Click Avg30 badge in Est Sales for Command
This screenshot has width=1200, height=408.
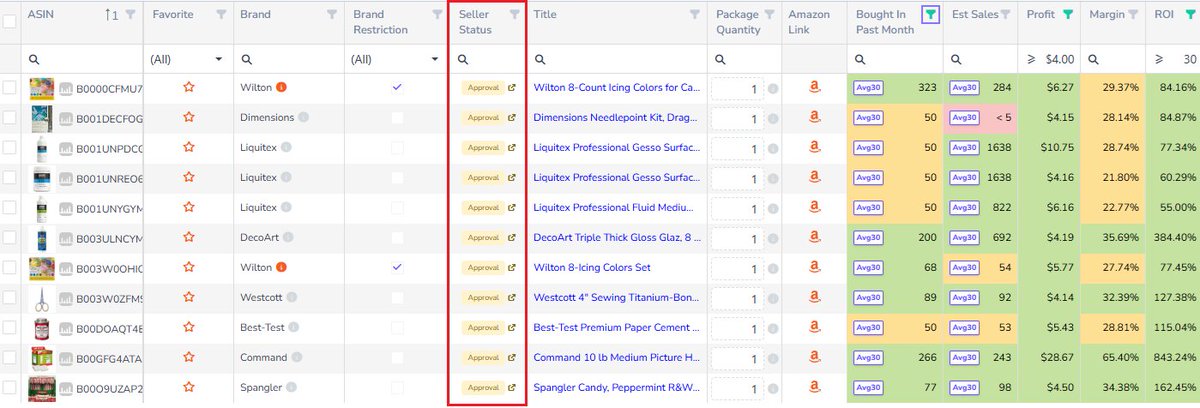pos(965,358)
